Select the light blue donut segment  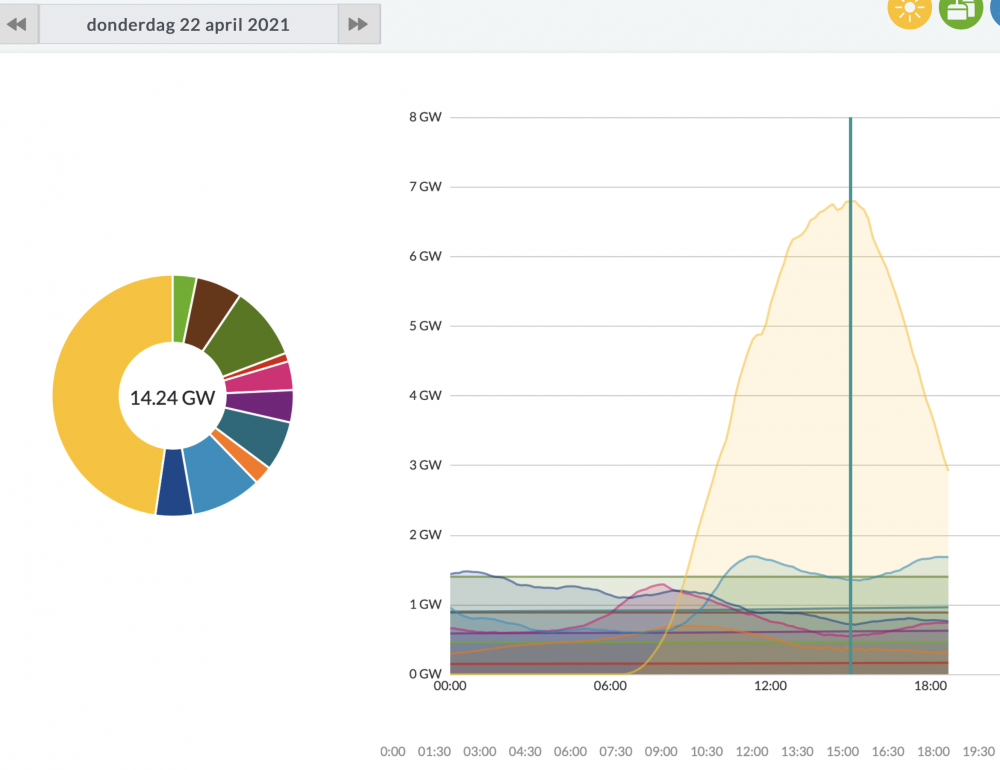(x=218, y=475)
